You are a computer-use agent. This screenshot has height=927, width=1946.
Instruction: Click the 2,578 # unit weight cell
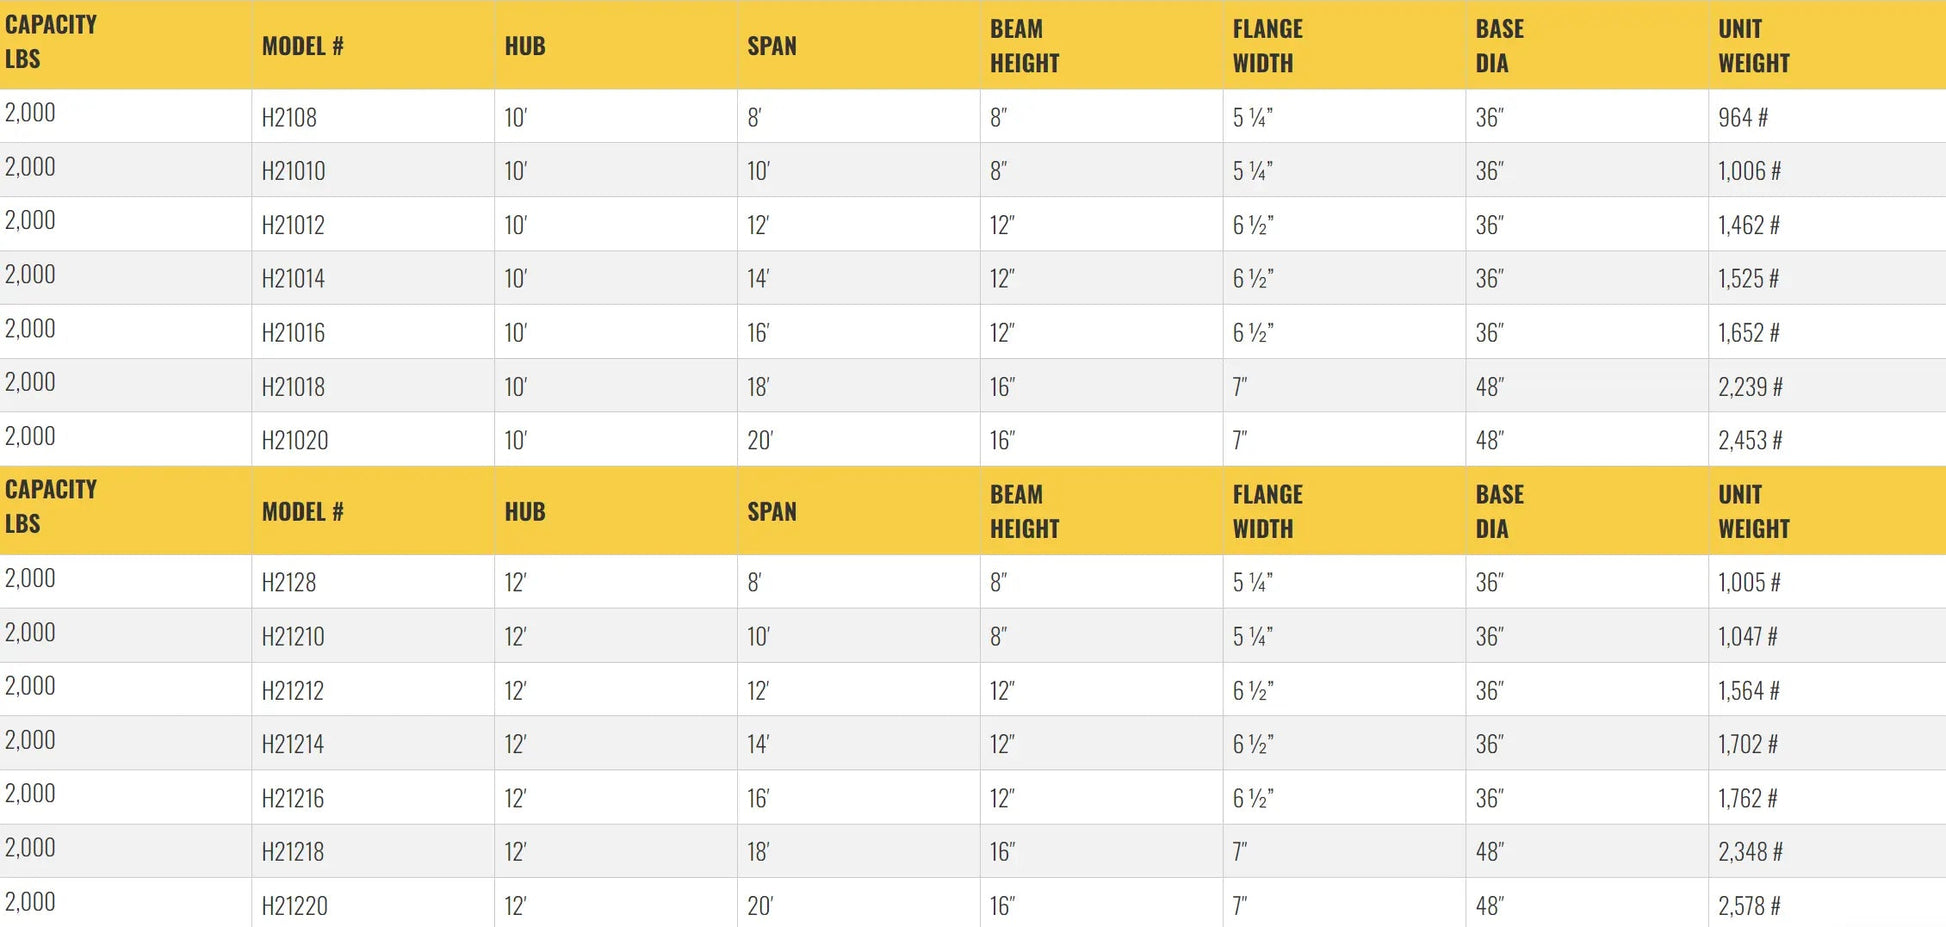1749,906
